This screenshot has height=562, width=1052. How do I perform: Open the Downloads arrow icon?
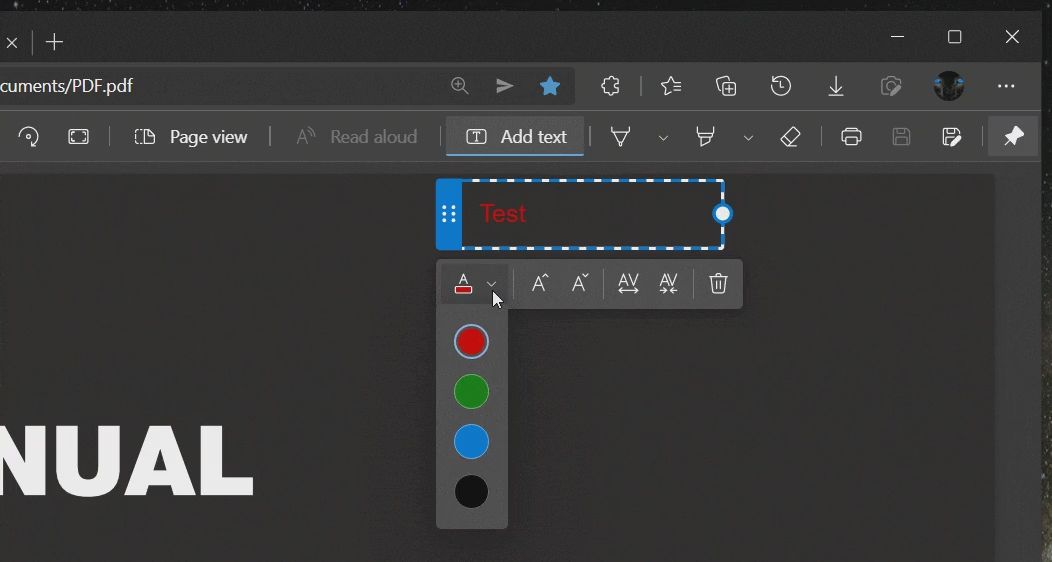pyautogui.click(x=836, y=86)
